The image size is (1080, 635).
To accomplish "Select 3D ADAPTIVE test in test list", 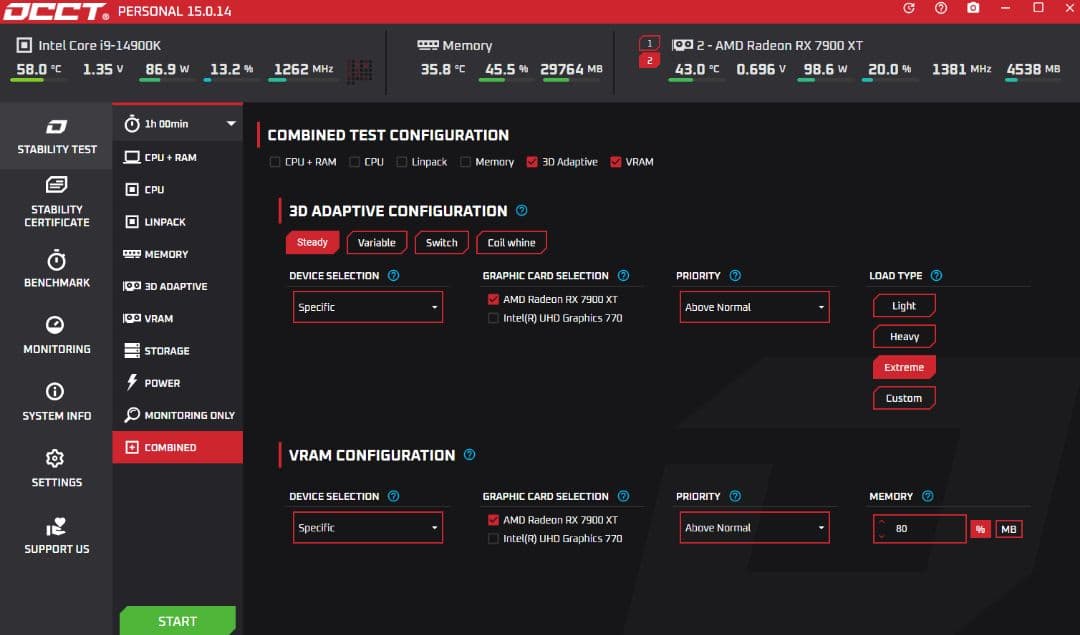I will pyautogui.click(x=178, y=287).
